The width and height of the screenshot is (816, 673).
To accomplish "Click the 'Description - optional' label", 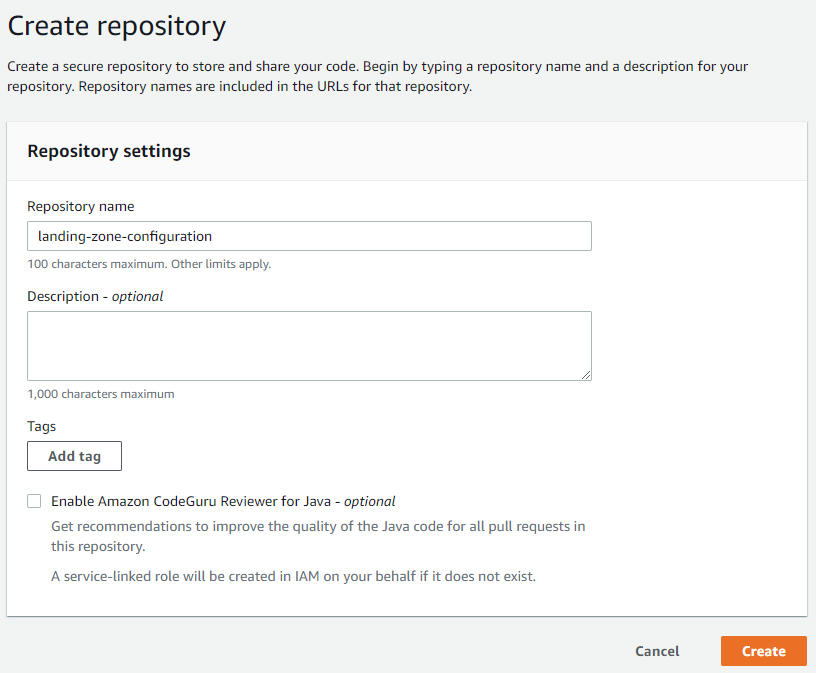I will click(x=95, y=296).
